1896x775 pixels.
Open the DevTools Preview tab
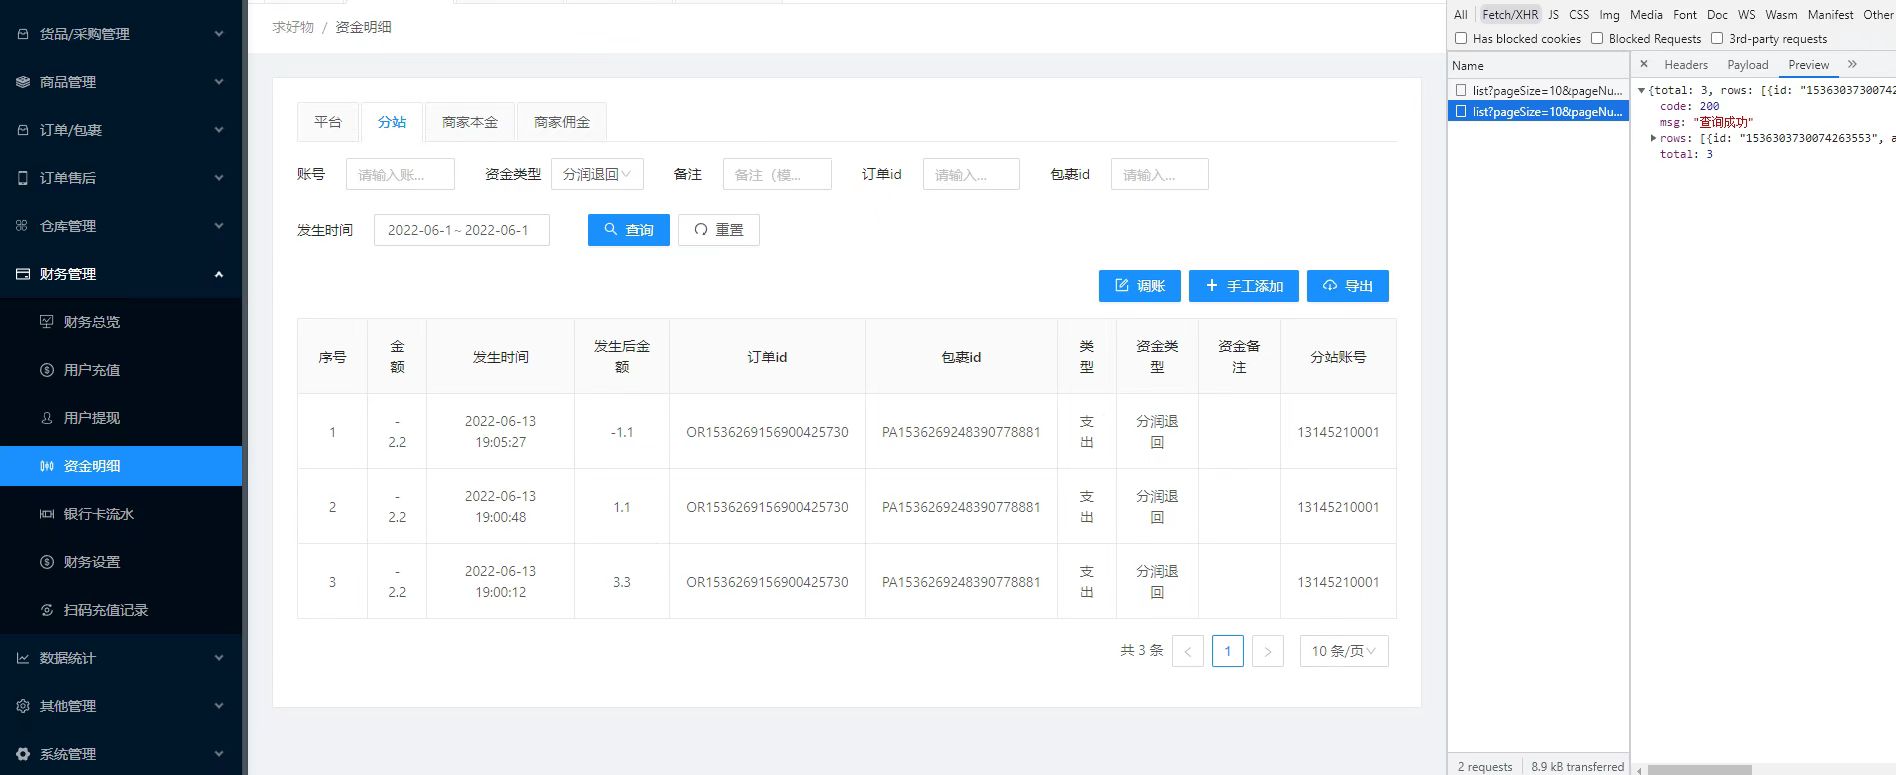click(1809, 65)
